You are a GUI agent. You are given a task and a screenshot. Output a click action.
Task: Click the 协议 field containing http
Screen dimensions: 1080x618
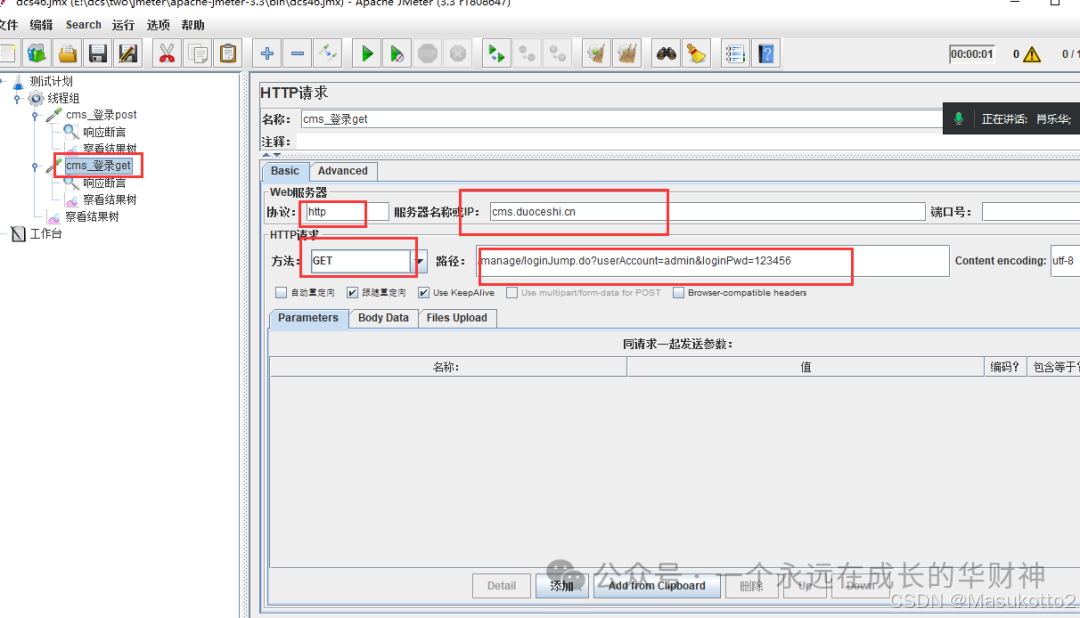pyautogui.click(x=347, y=212)
